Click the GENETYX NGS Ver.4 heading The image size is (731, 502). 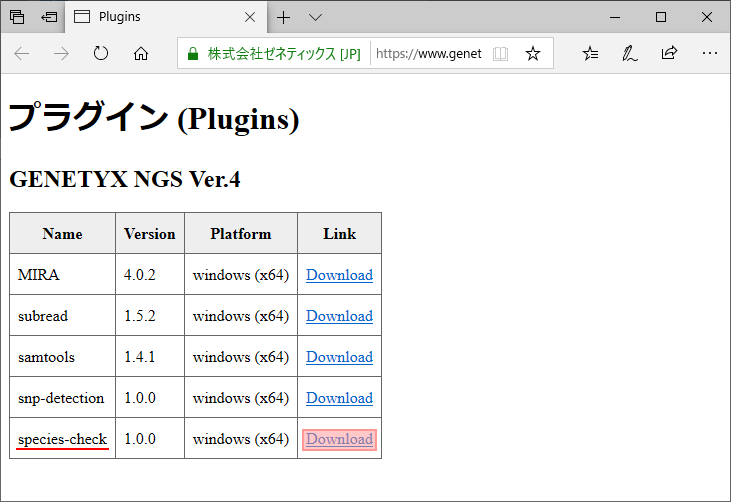[125, 179]
